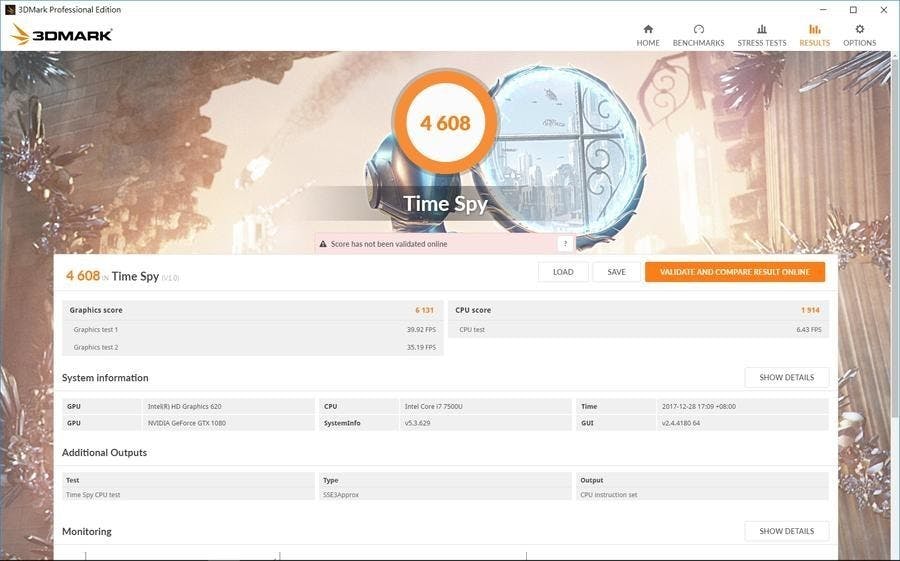900x561 pixels.
Task: Click the question mark help button
Action: pyautogui.click(x=565, y=244)
